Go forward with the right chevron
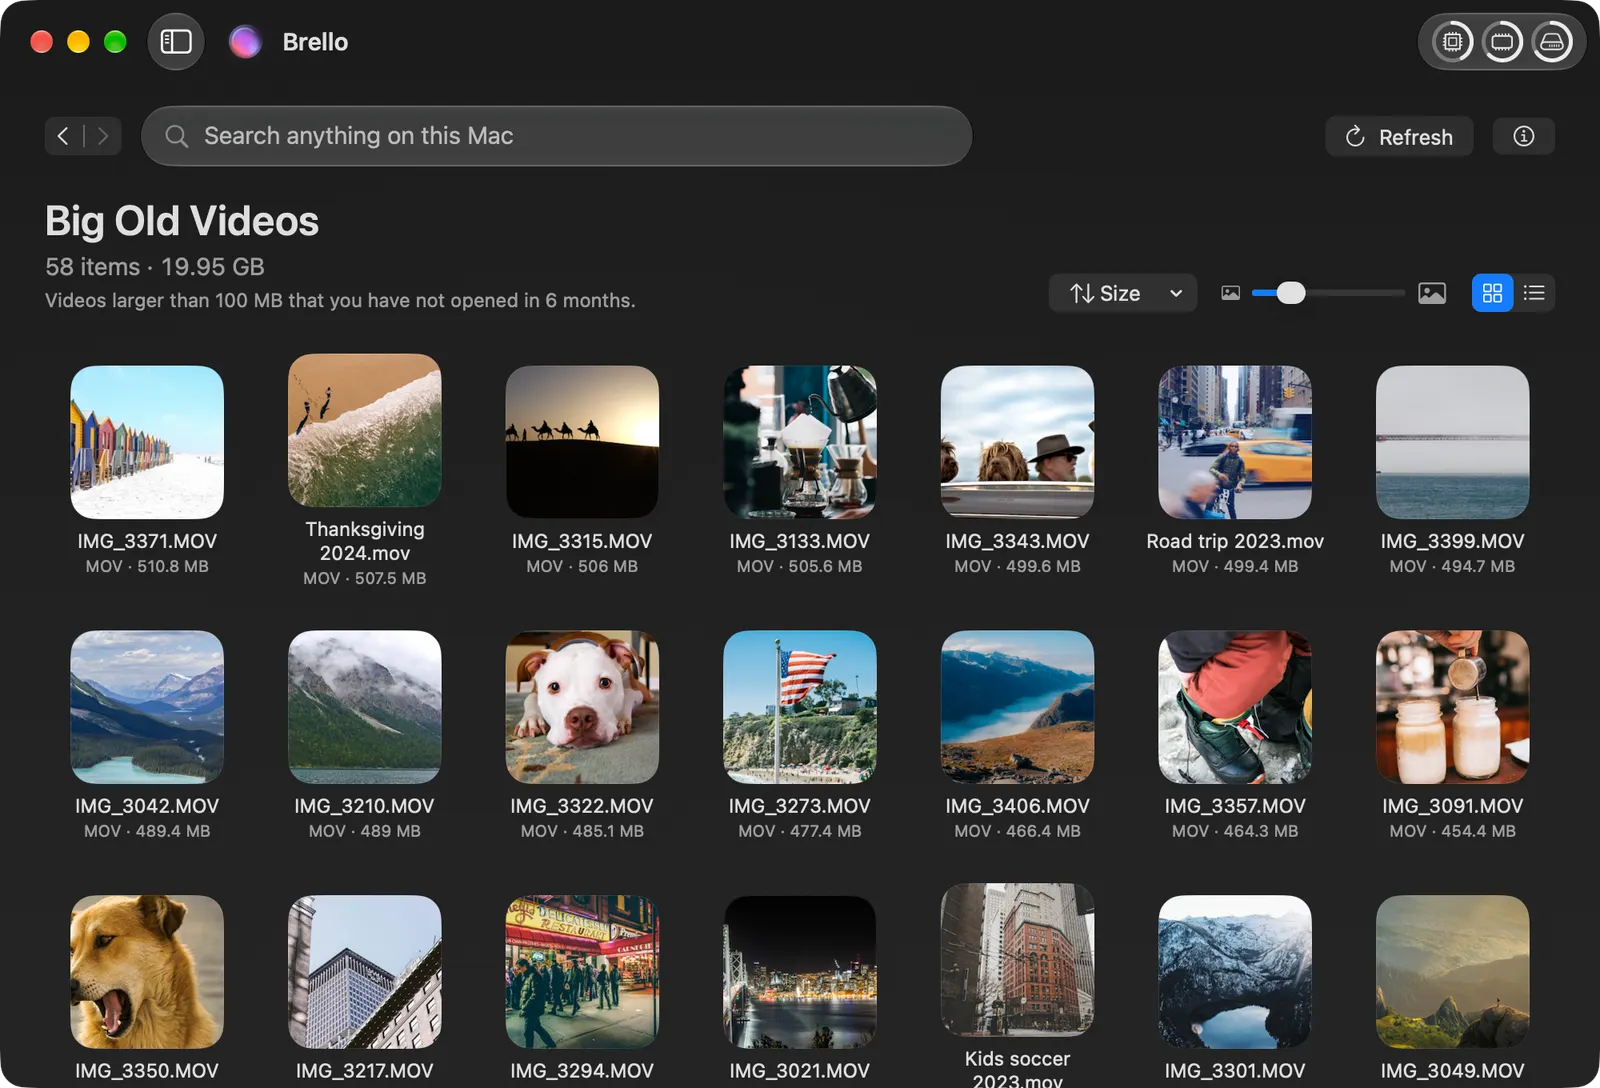Image resolution: width=1600 pixels, height=1088 pixels. pos(103,136)
